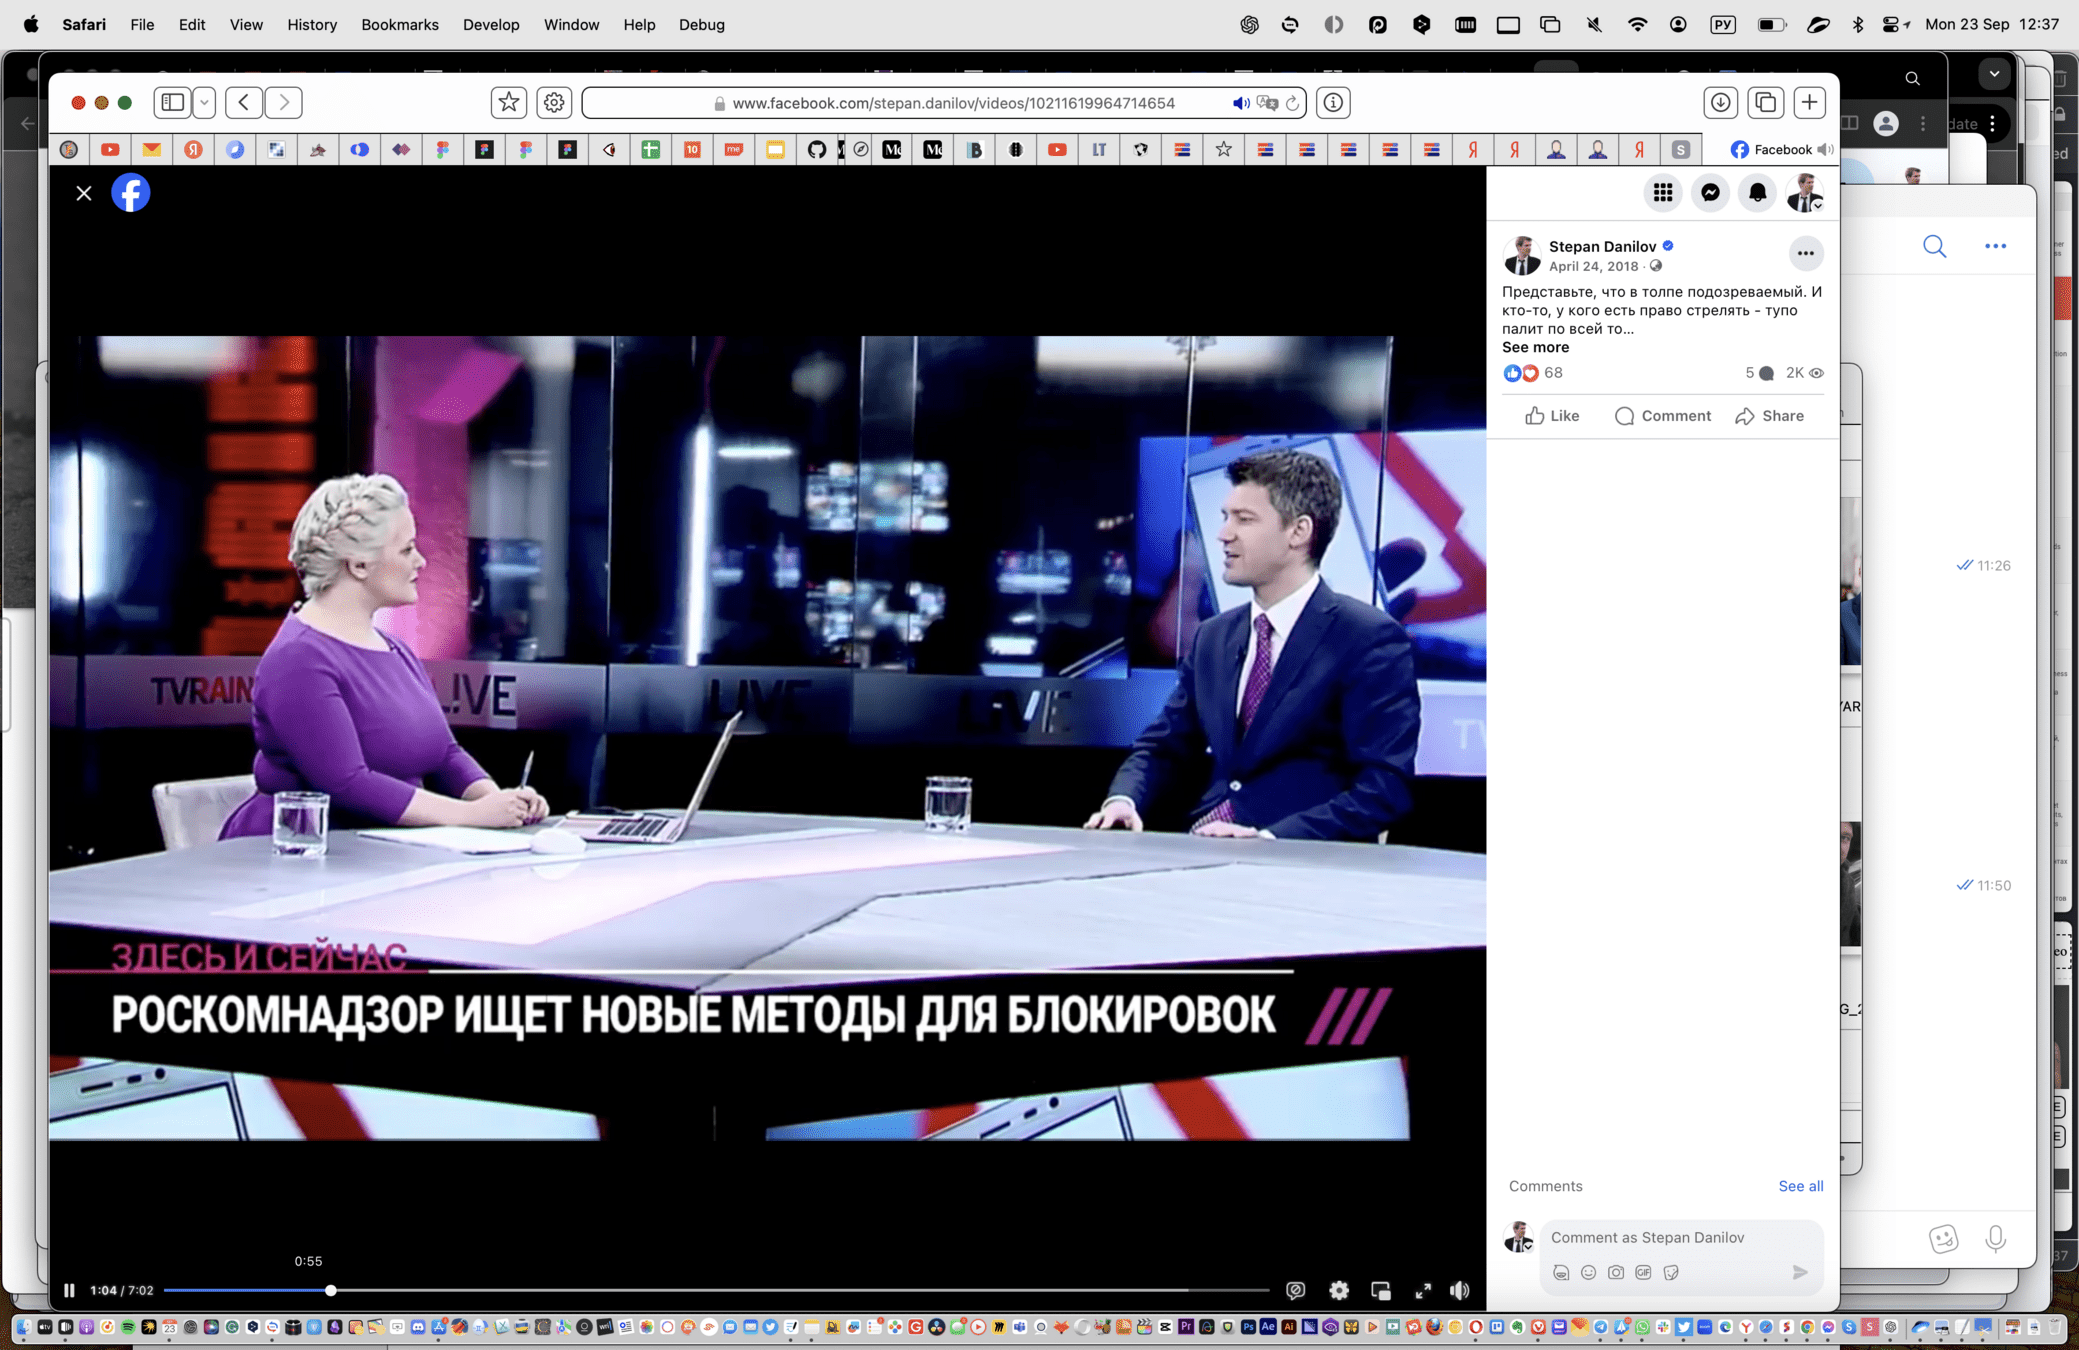The width and height of the screenshot is (2079, 1350).
Task: Open post options three-dot menu
Action: [x=1805, y=253]
